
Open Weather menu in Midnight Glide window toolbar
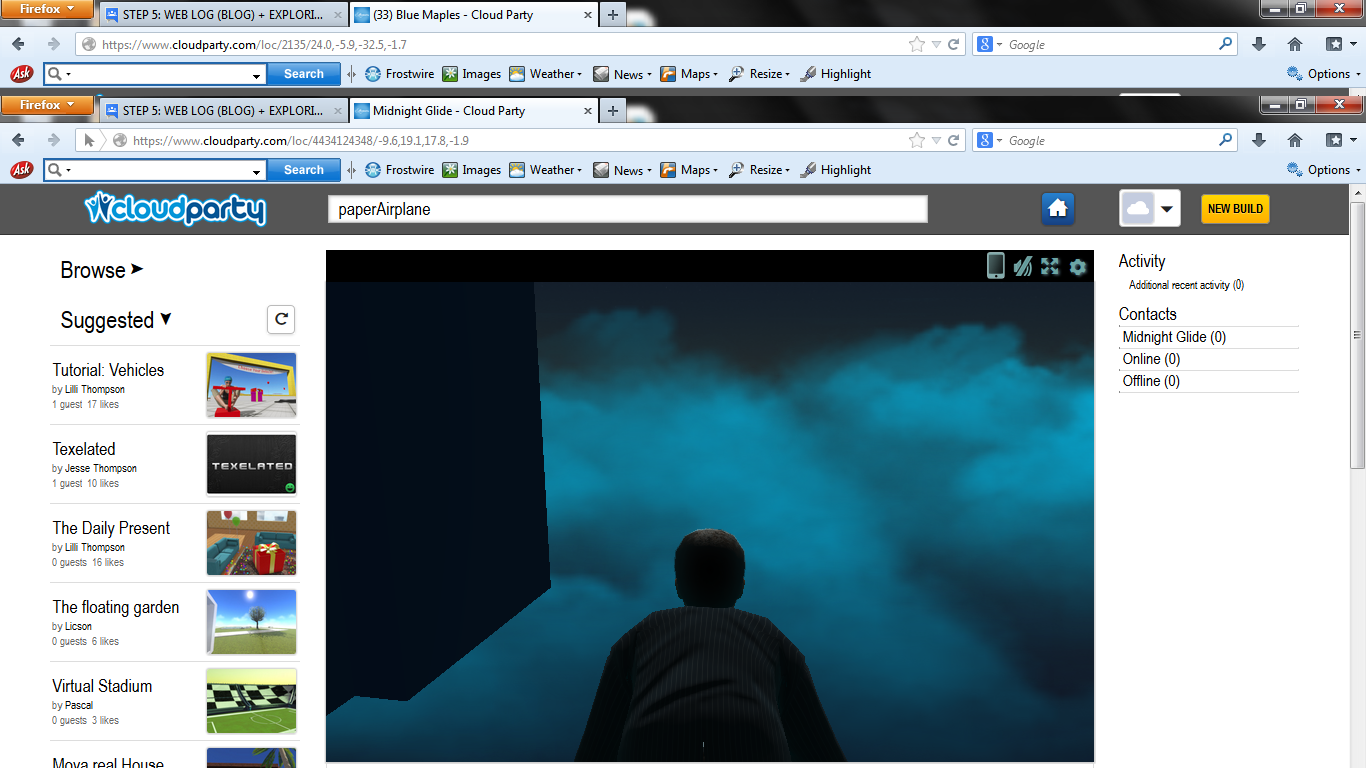click(x=546, y=170)
